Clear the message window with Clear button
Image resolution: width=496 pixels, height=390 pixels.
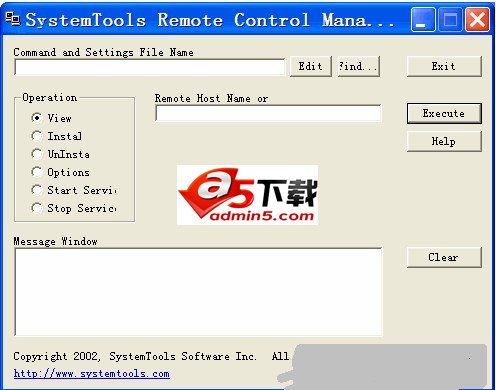coord(444,257)
